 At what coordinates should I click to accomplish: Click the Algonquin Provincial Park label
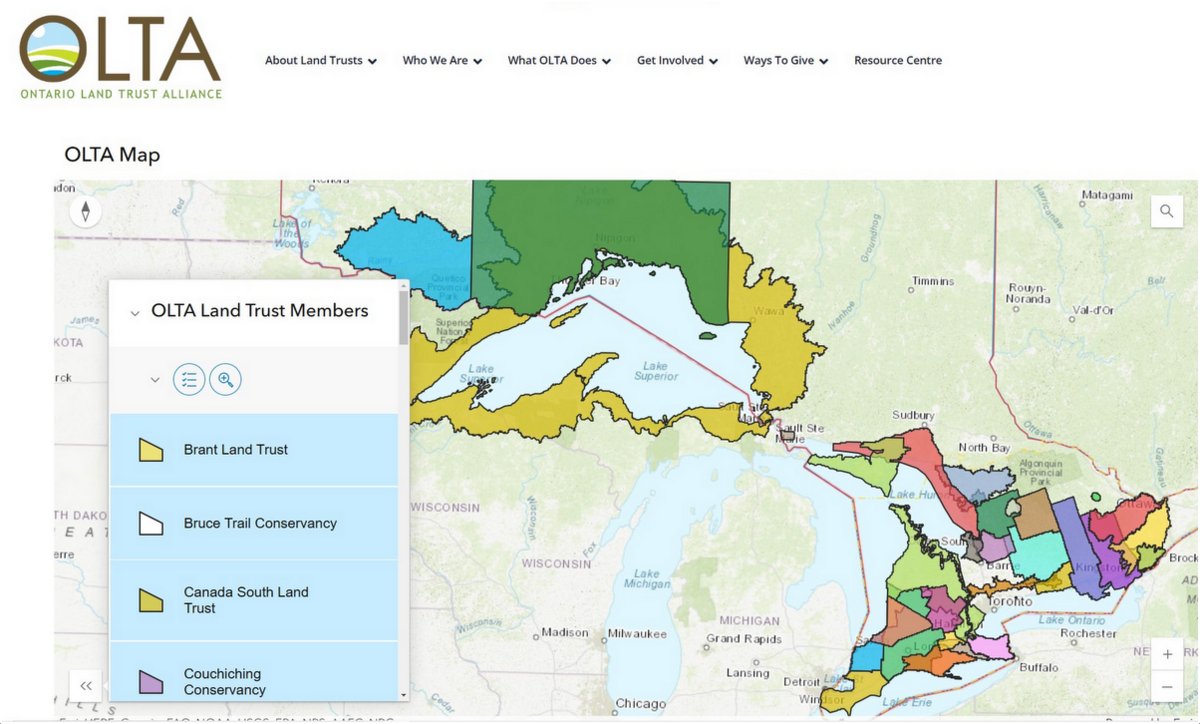click(x=1041, y=473)
